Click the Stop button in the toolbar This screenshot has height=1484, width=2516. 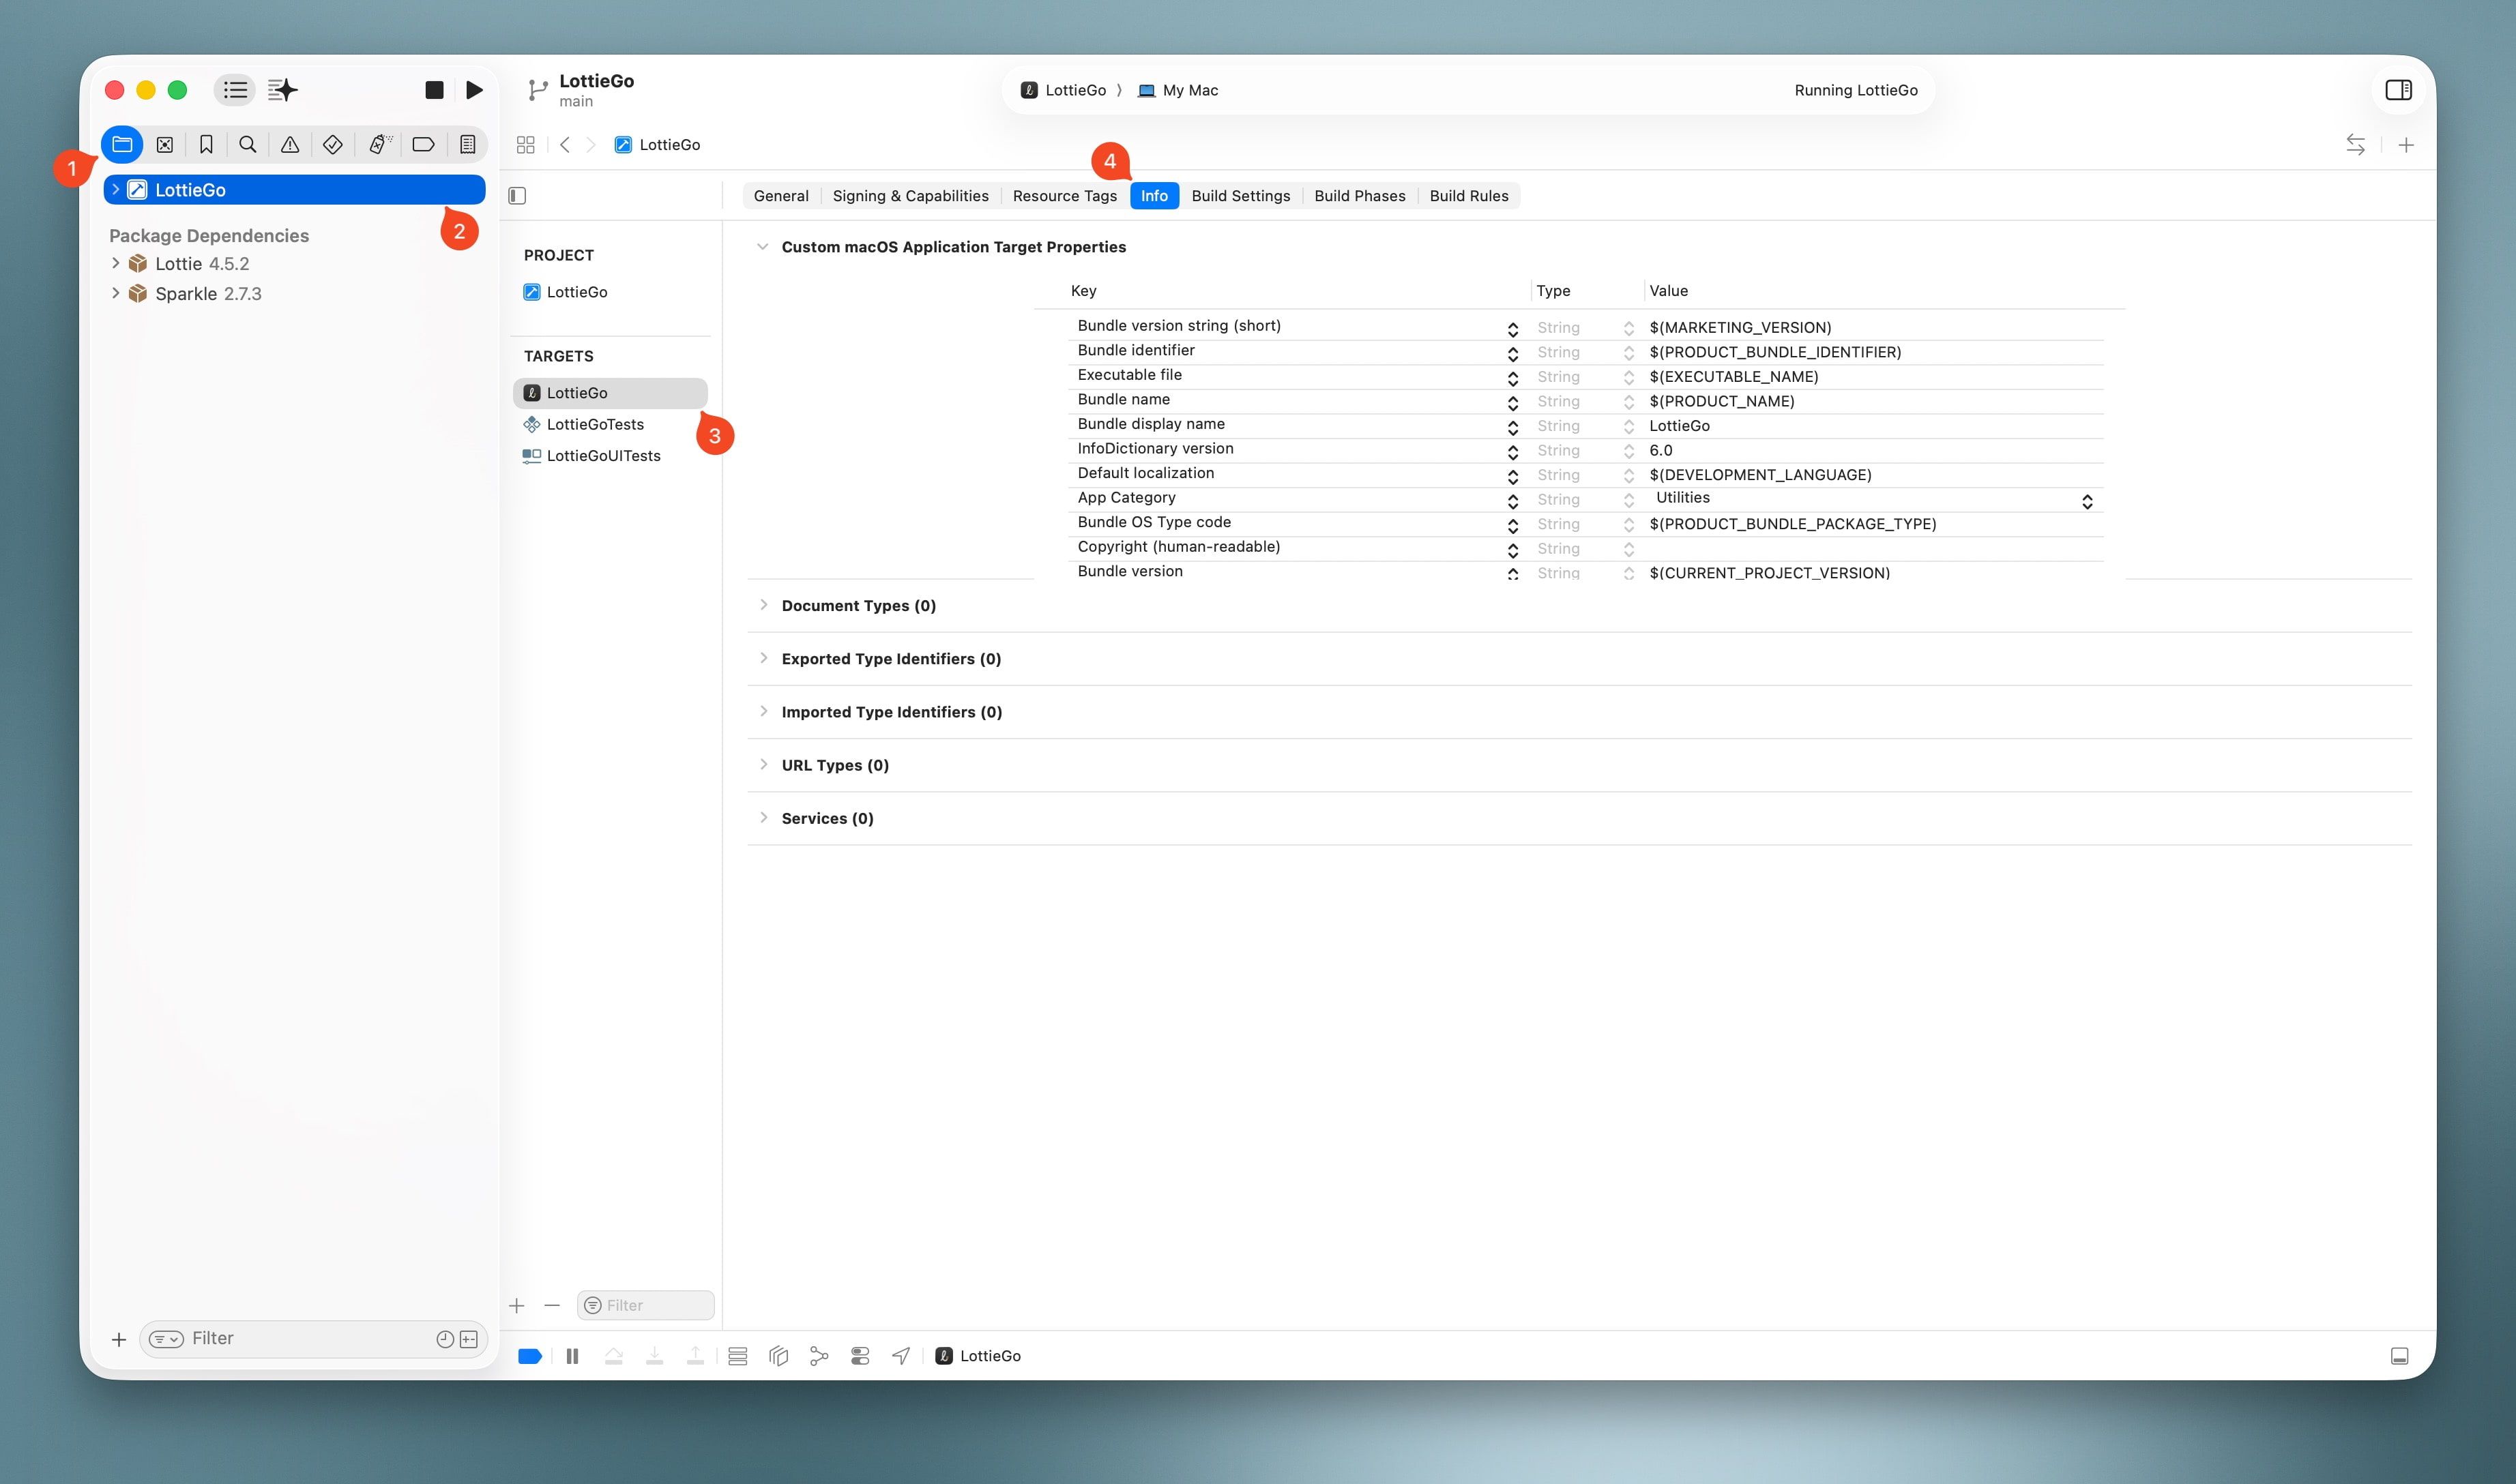click(x=434, y=90)
